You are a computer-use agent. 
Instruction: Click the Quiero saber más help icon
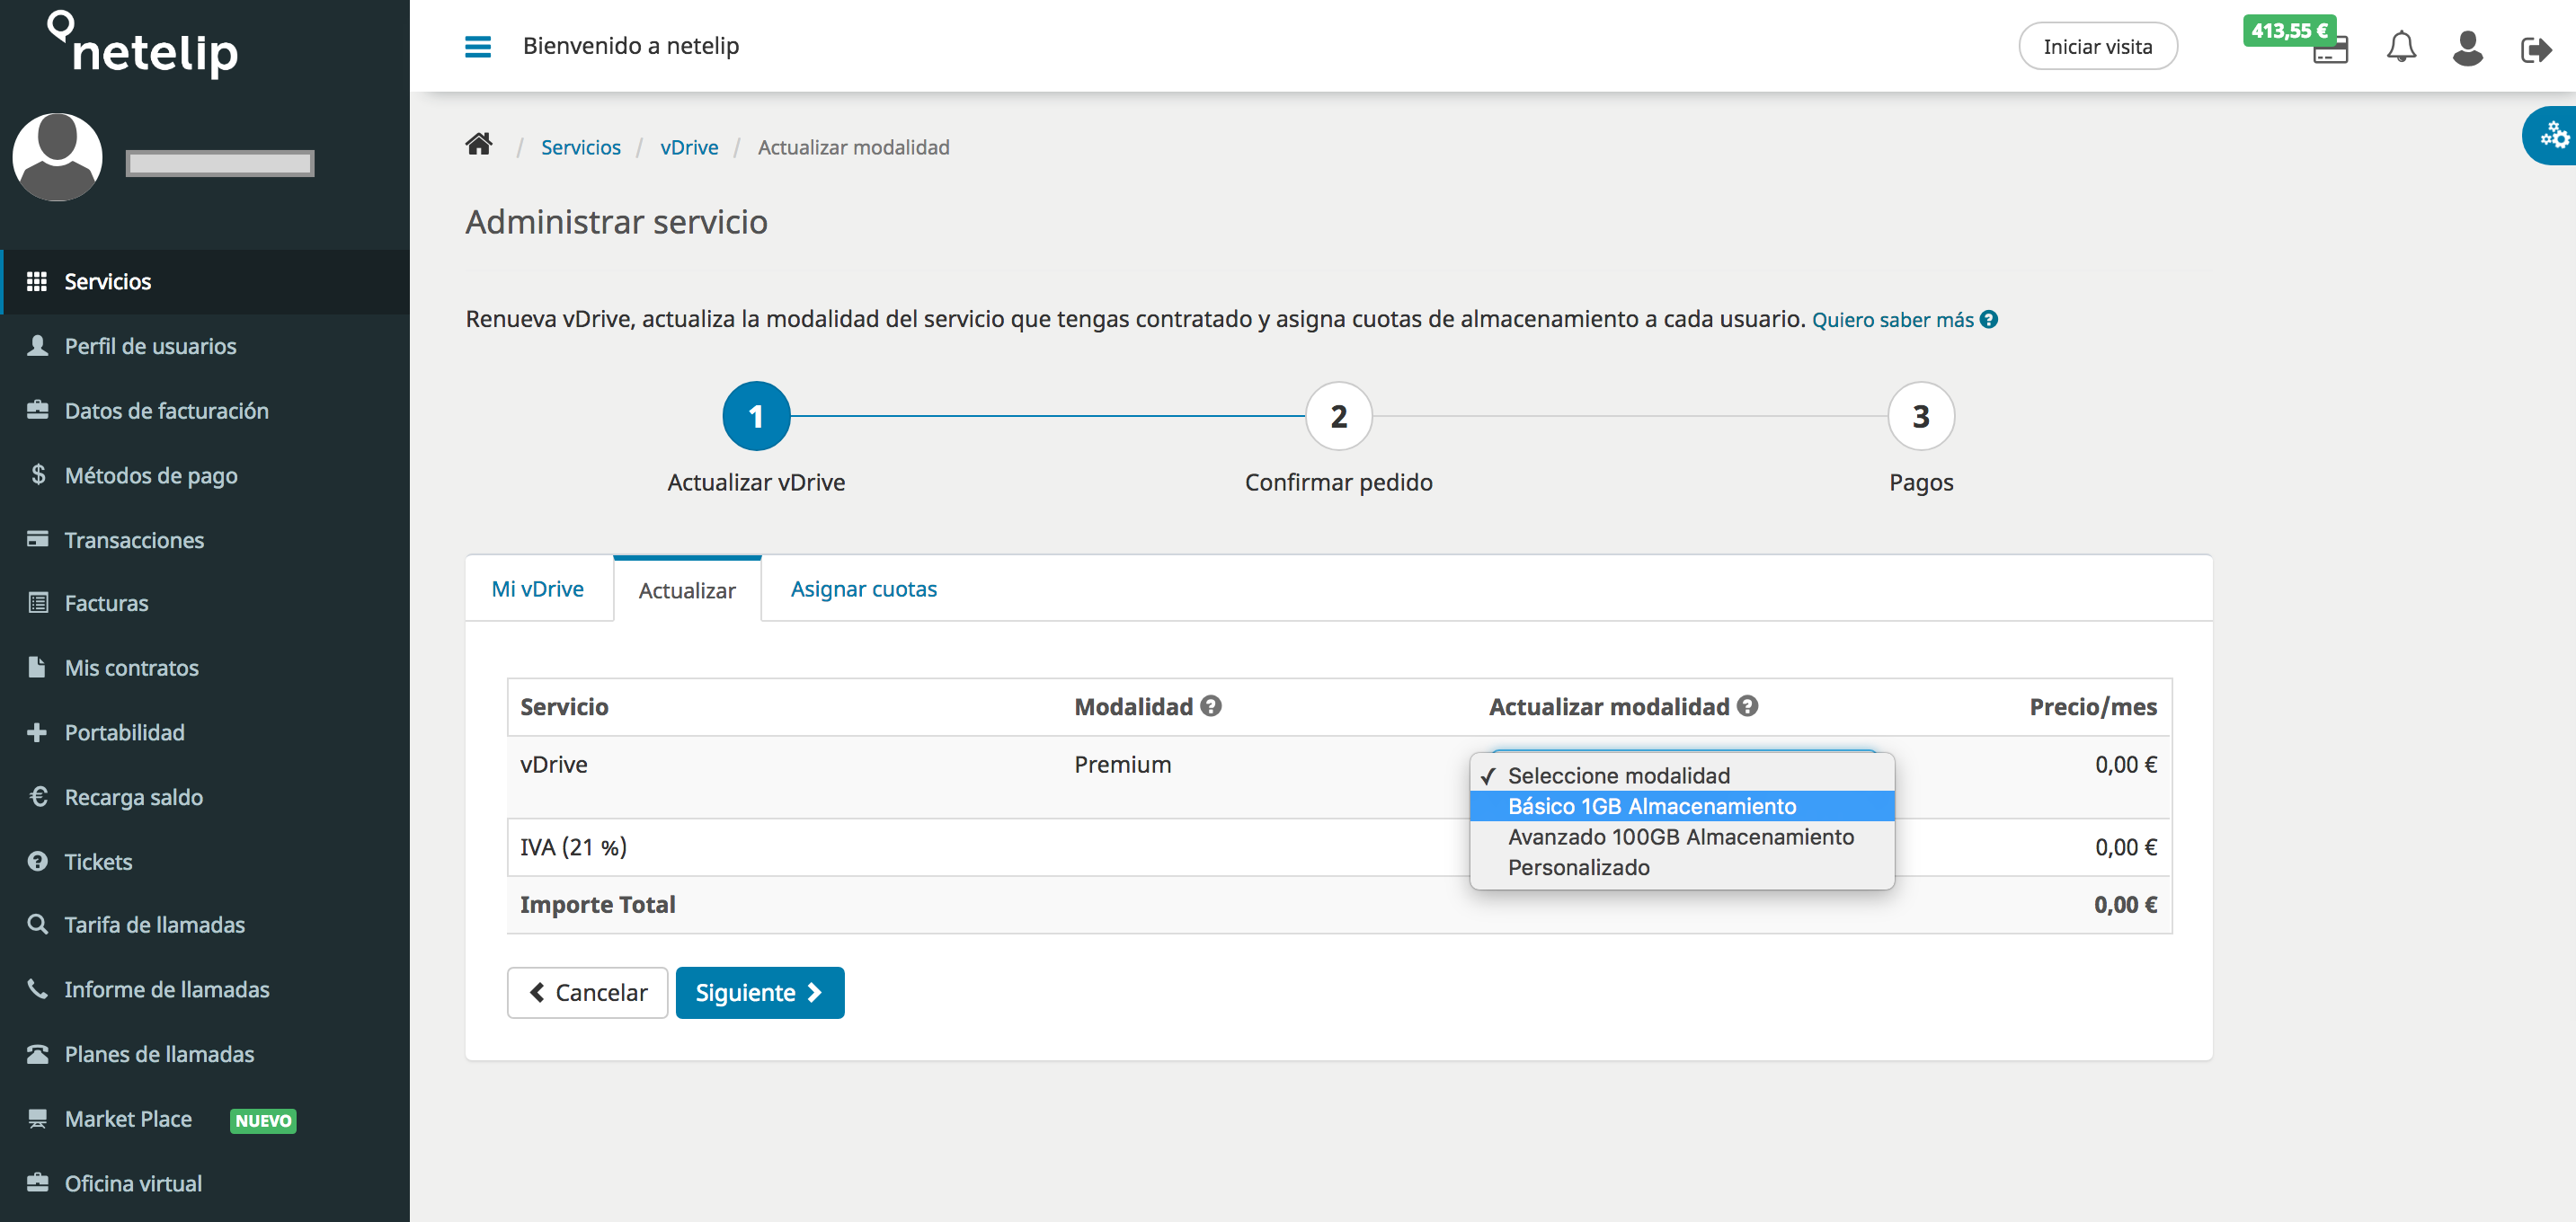coord(1989,319)
